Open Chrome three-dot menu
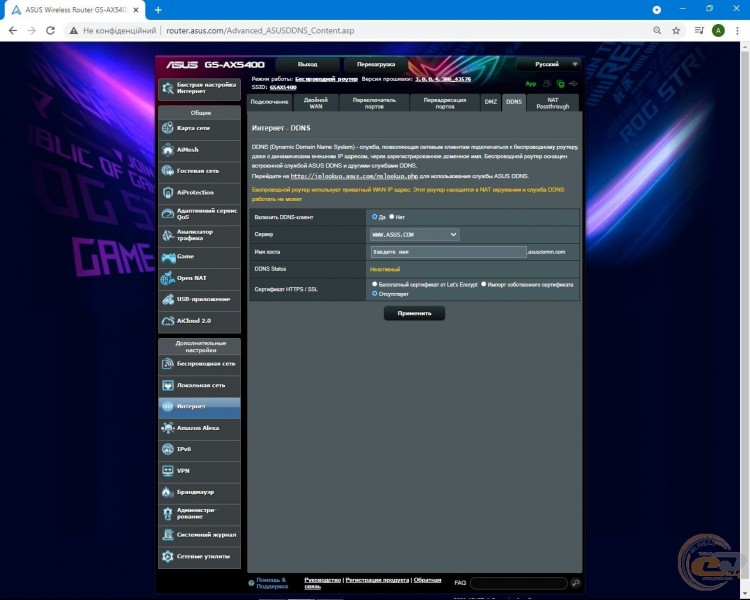 (x=737, y=31)
